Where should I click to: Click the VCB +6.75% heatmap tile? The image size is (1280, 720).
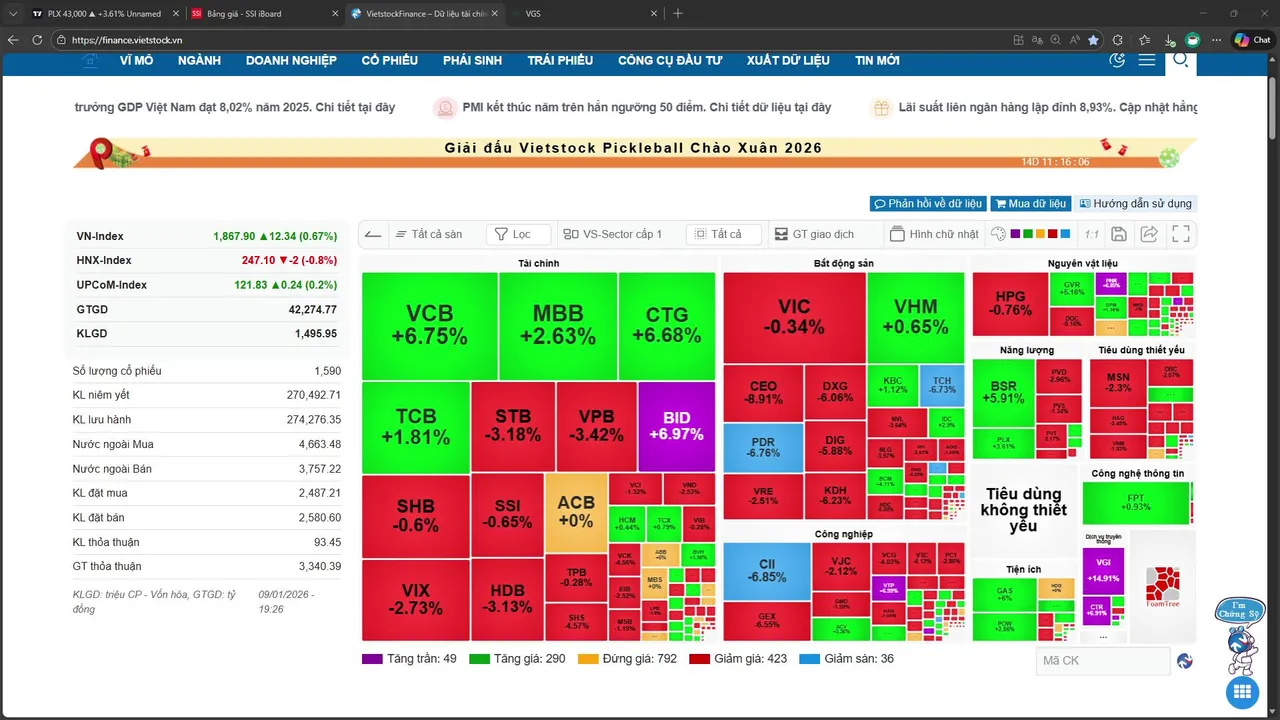430,326
